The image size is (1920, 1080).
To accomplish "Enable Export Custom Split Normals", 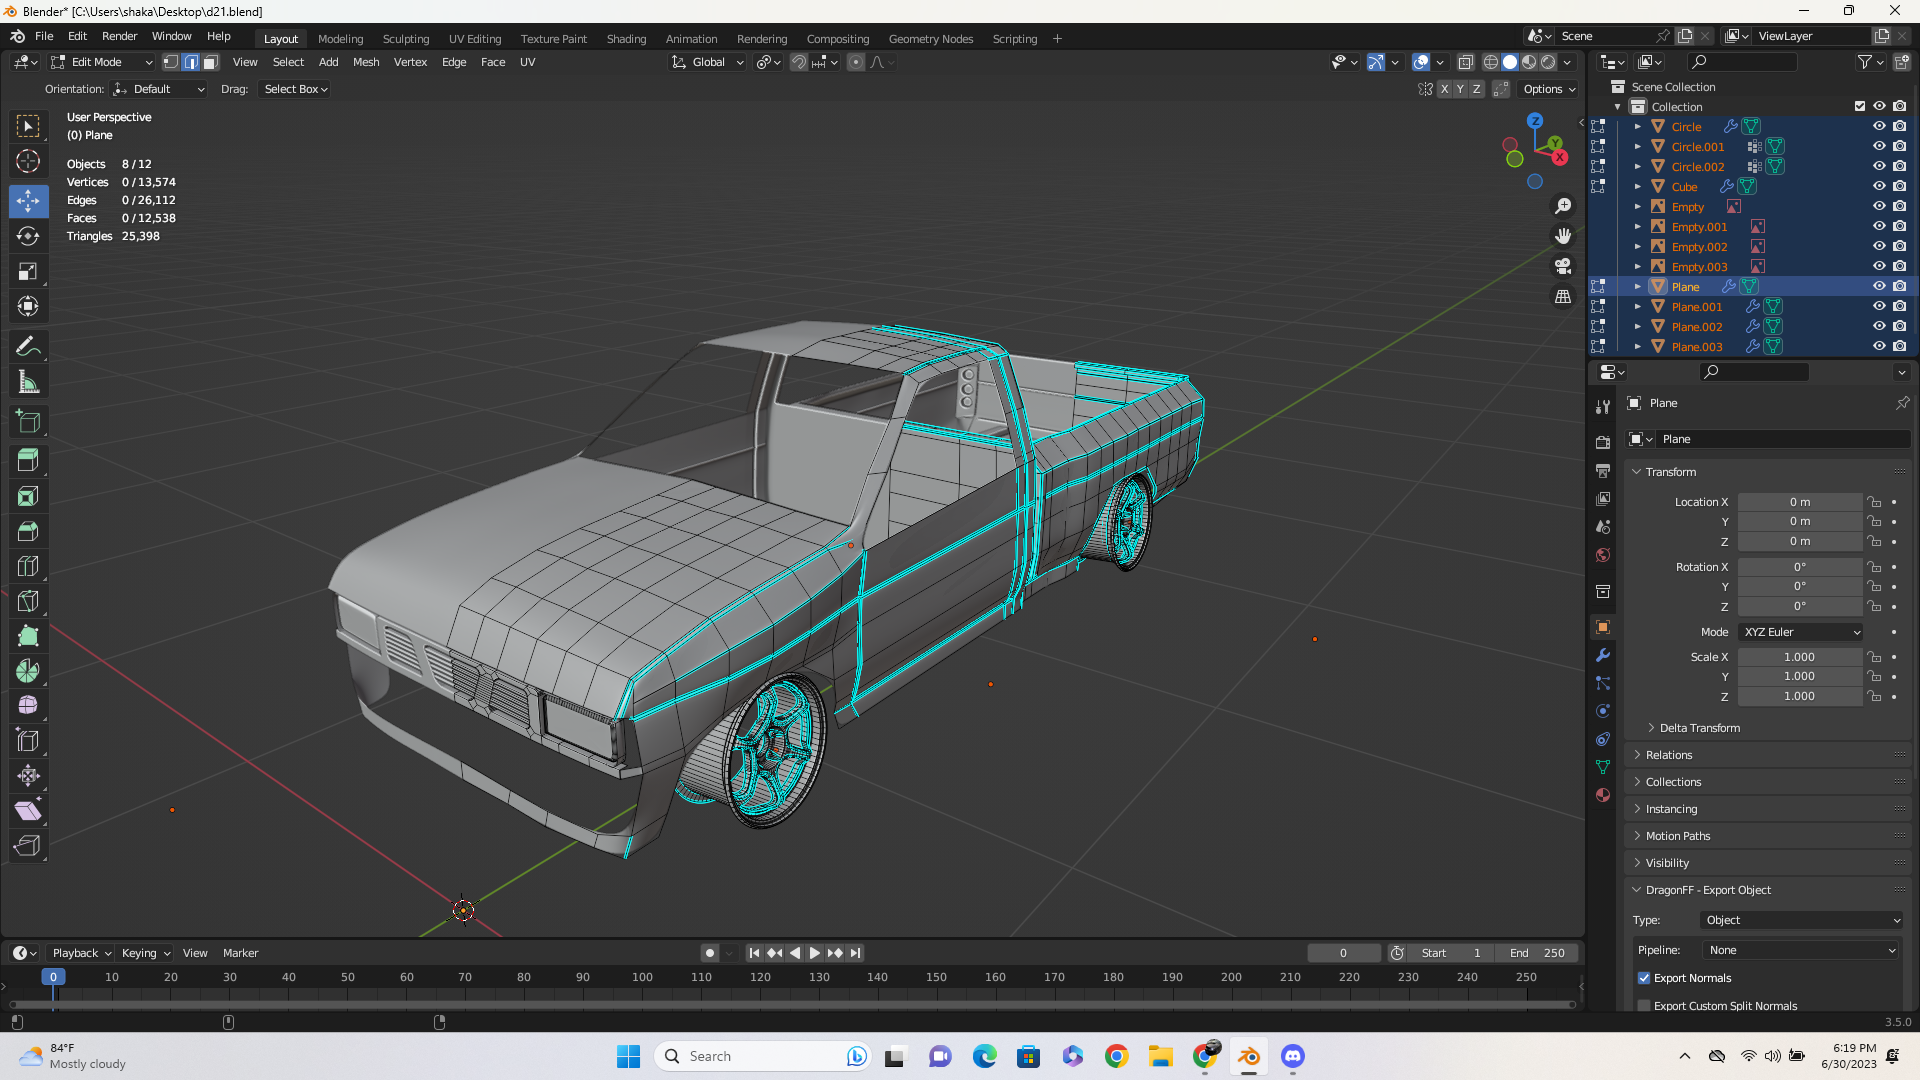I will pos(1644,1006).
